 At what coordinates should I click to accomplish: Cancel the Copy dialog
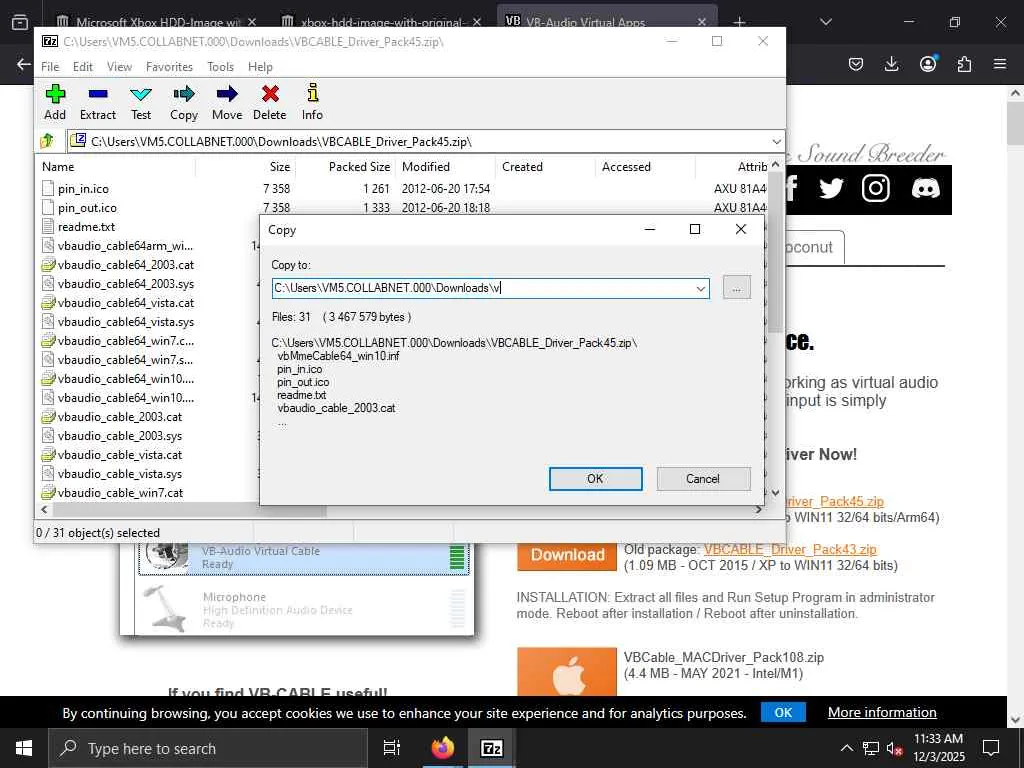[x=703, y=479]
